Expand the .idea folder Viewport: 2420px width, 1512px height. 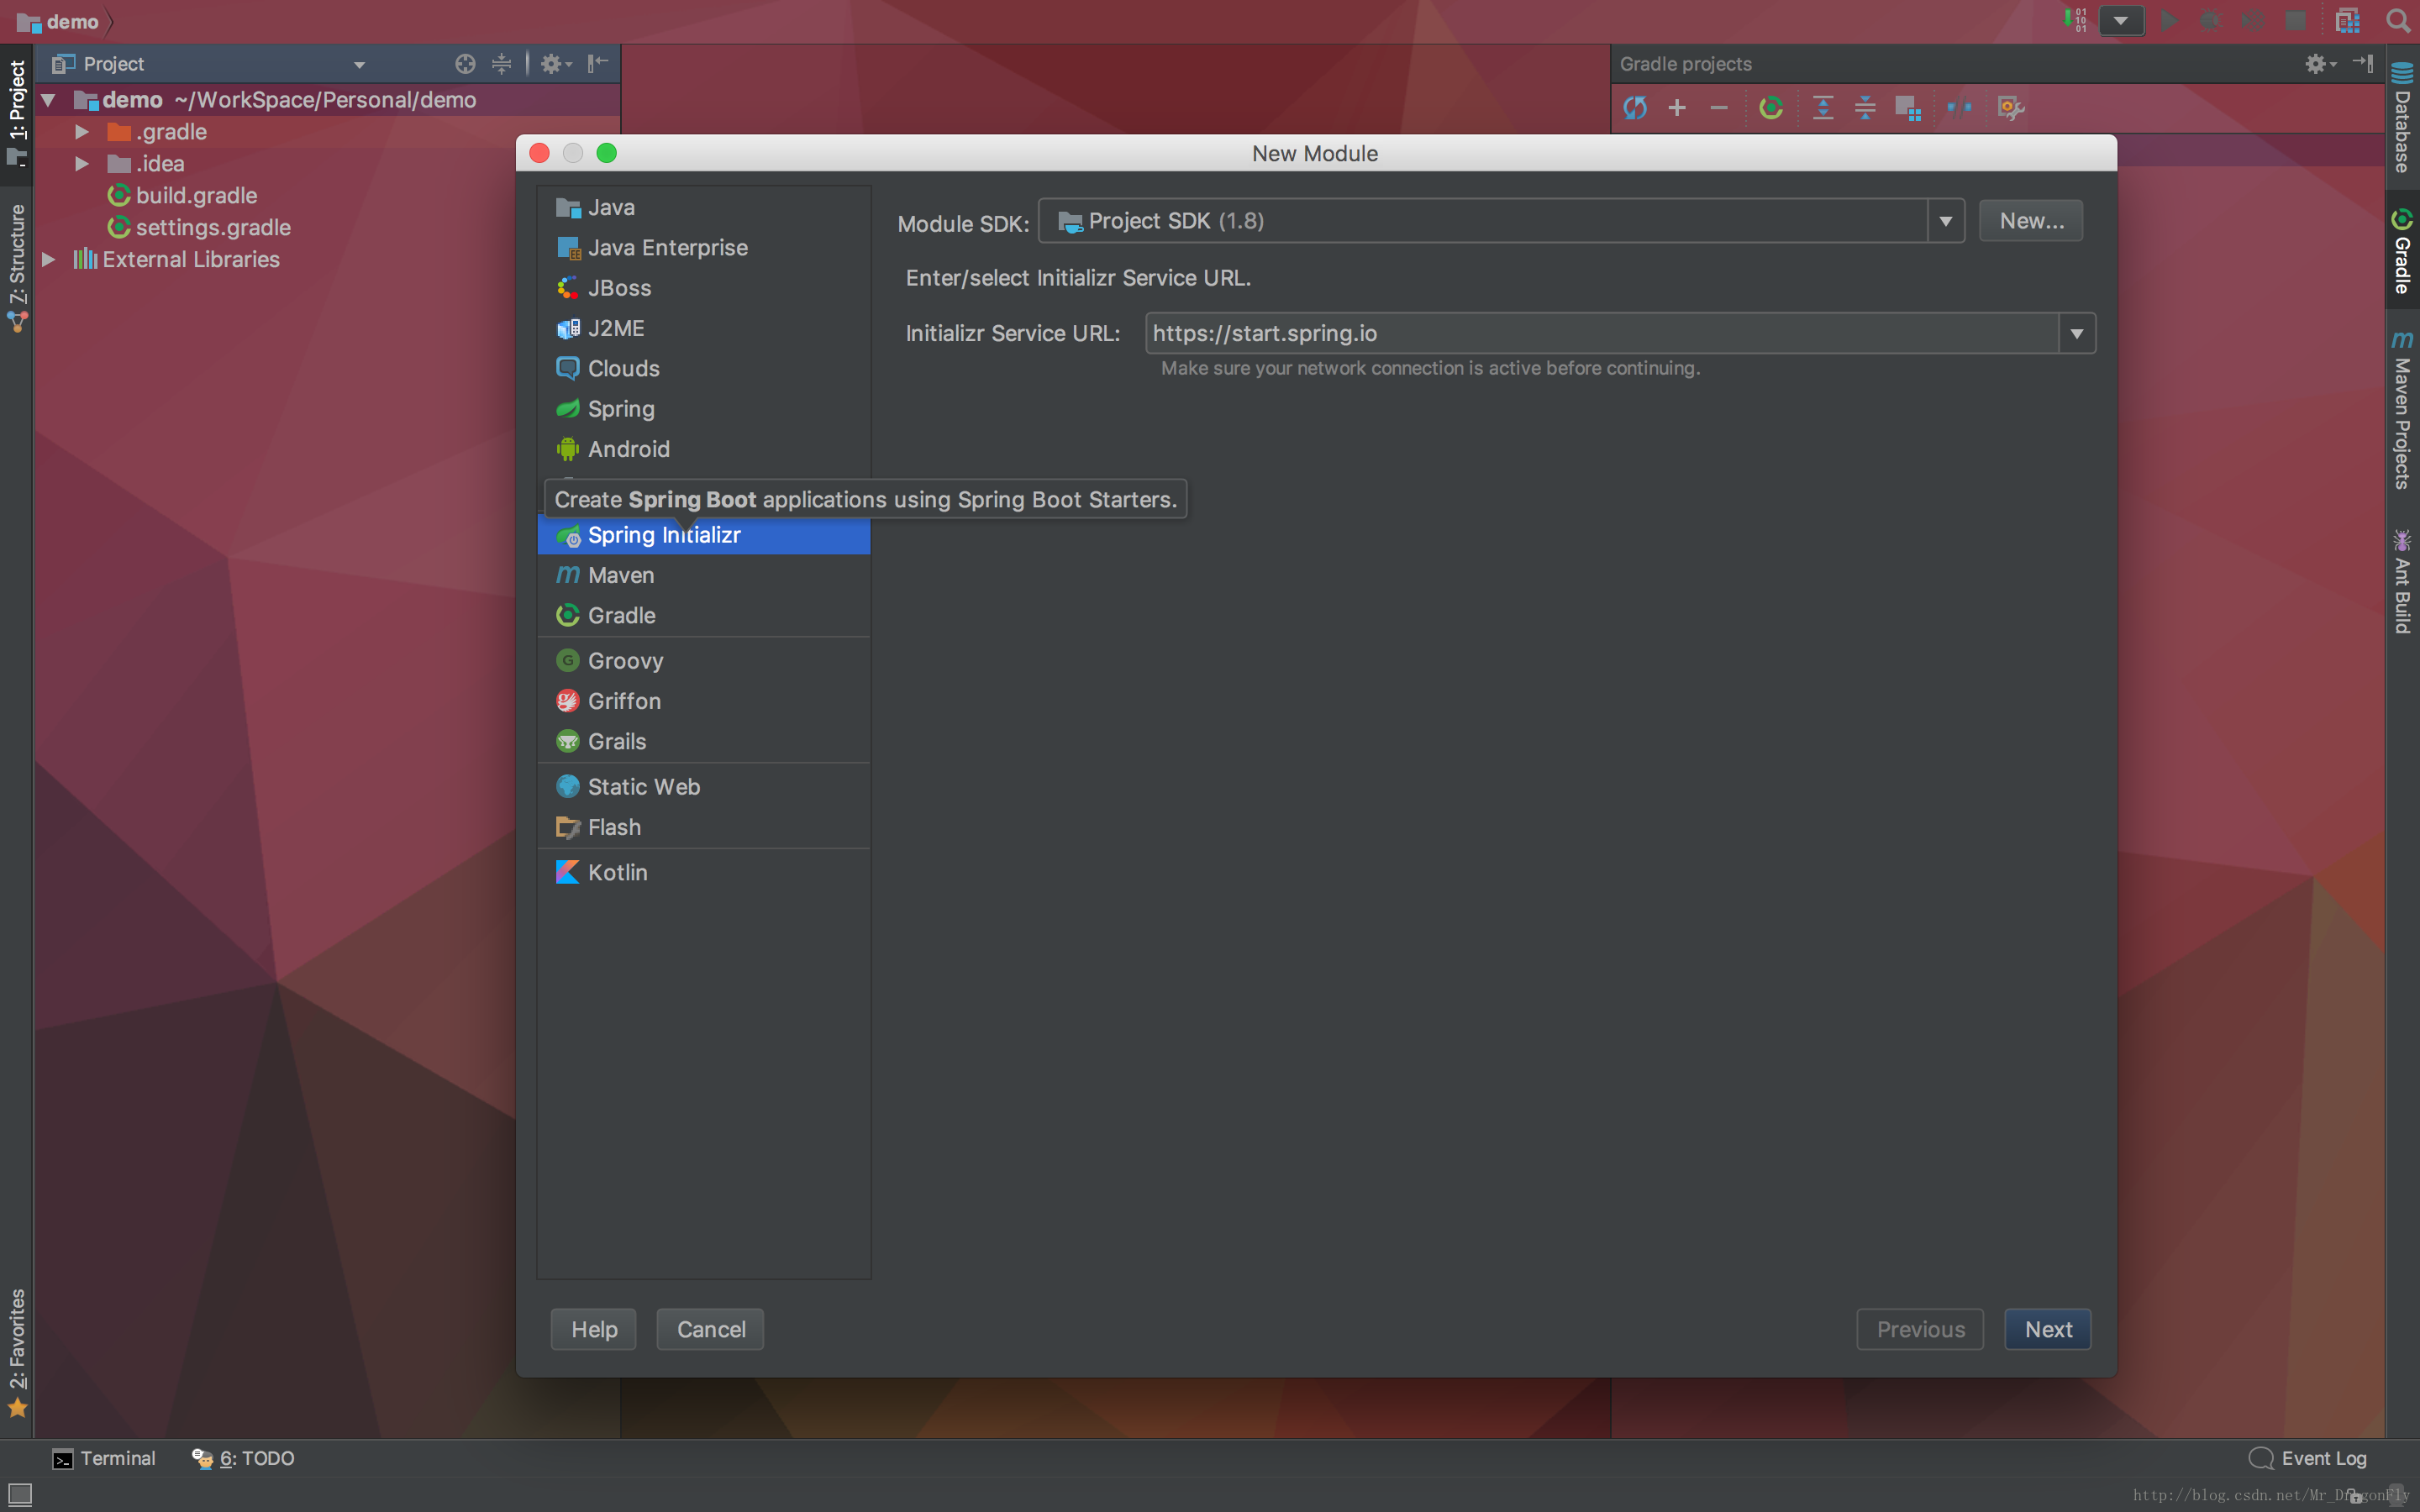(82, 164)
